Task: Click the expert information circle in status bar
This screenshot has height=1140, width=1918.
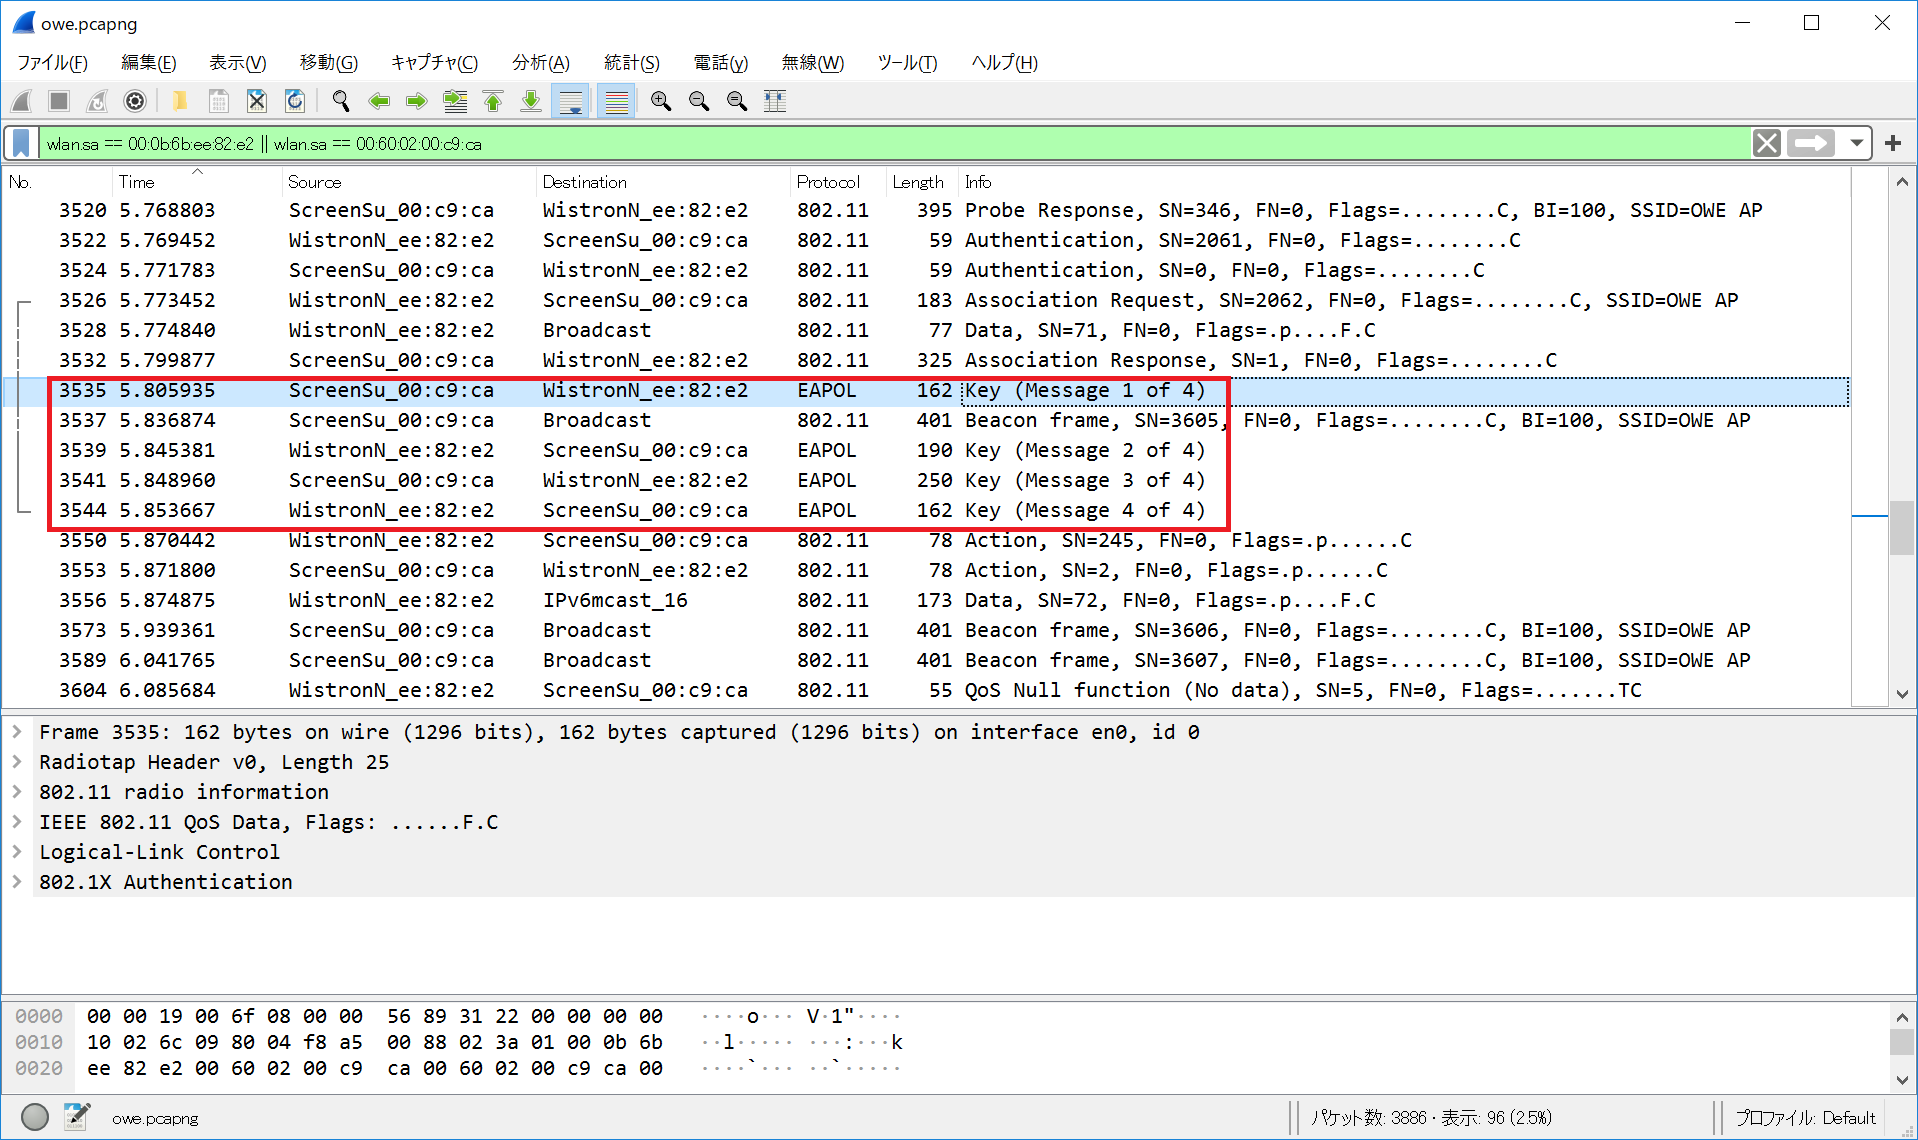Action: [x=35, y=1117]
